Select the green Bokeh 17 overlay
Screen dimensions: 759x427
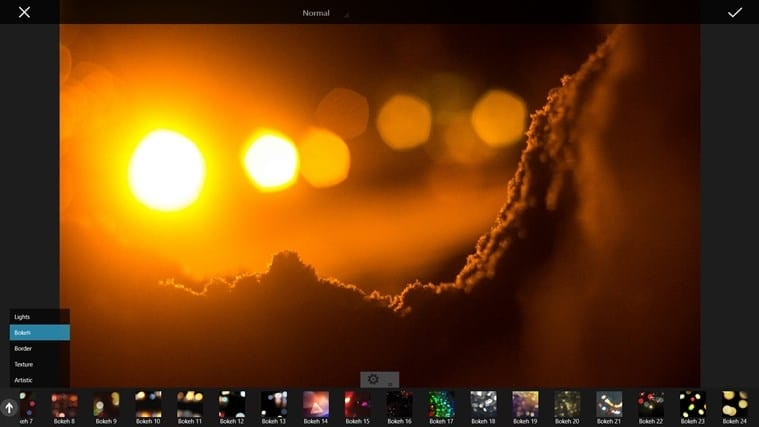(x=442, y=404)
